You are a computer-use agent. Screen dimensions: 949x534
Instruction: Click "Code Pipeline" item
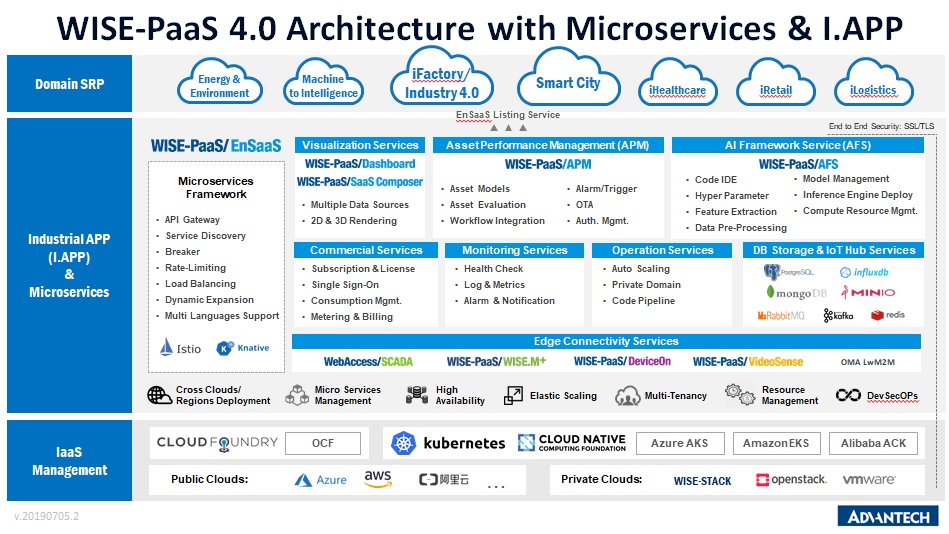[x=643, y=300]
